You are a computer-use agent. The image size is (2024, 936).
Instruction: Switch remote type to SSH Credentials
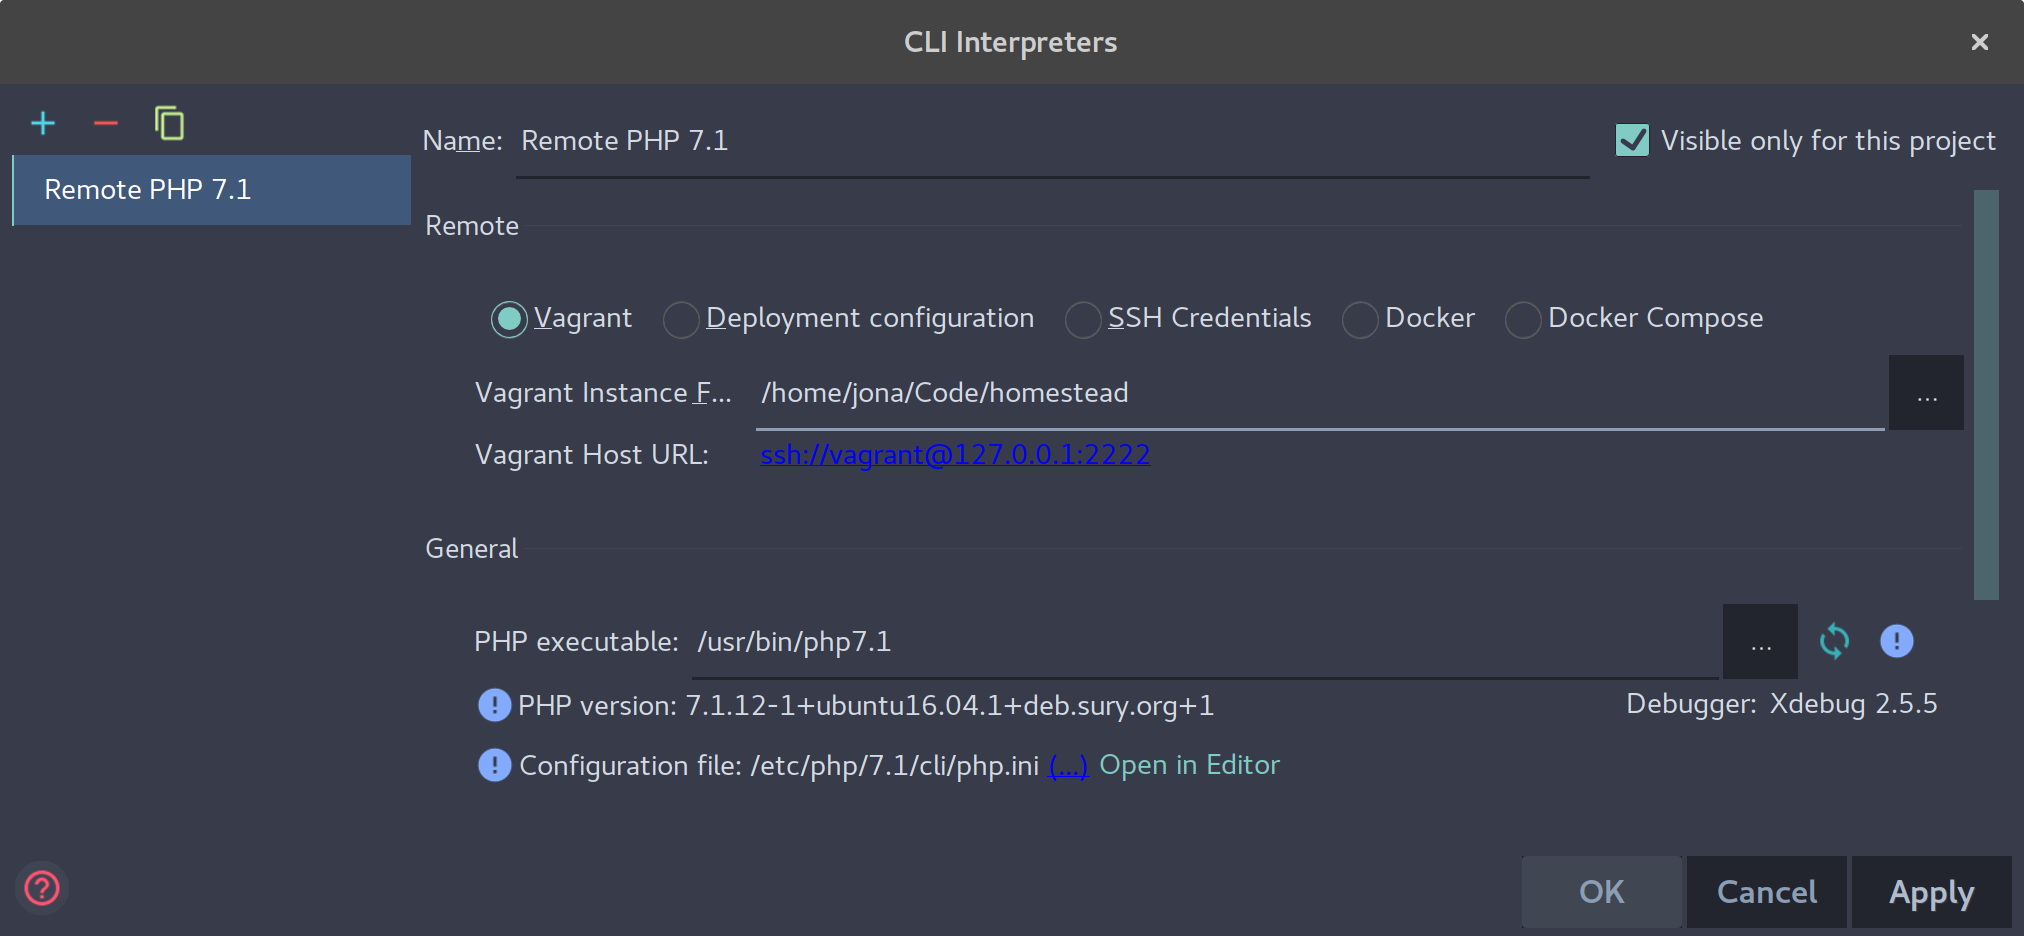[1083, 319]
